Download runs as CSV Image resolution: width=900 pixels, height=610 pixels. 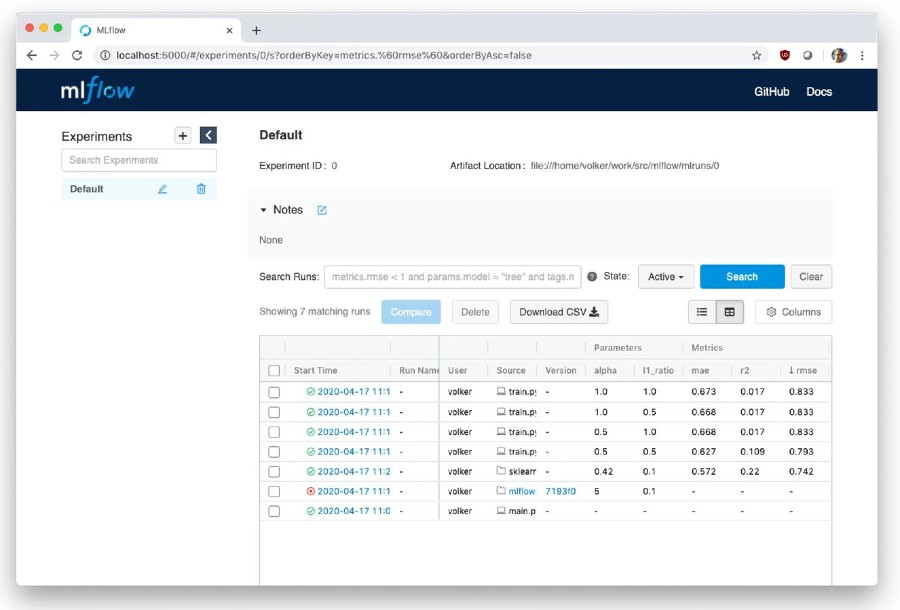(559, 312)
